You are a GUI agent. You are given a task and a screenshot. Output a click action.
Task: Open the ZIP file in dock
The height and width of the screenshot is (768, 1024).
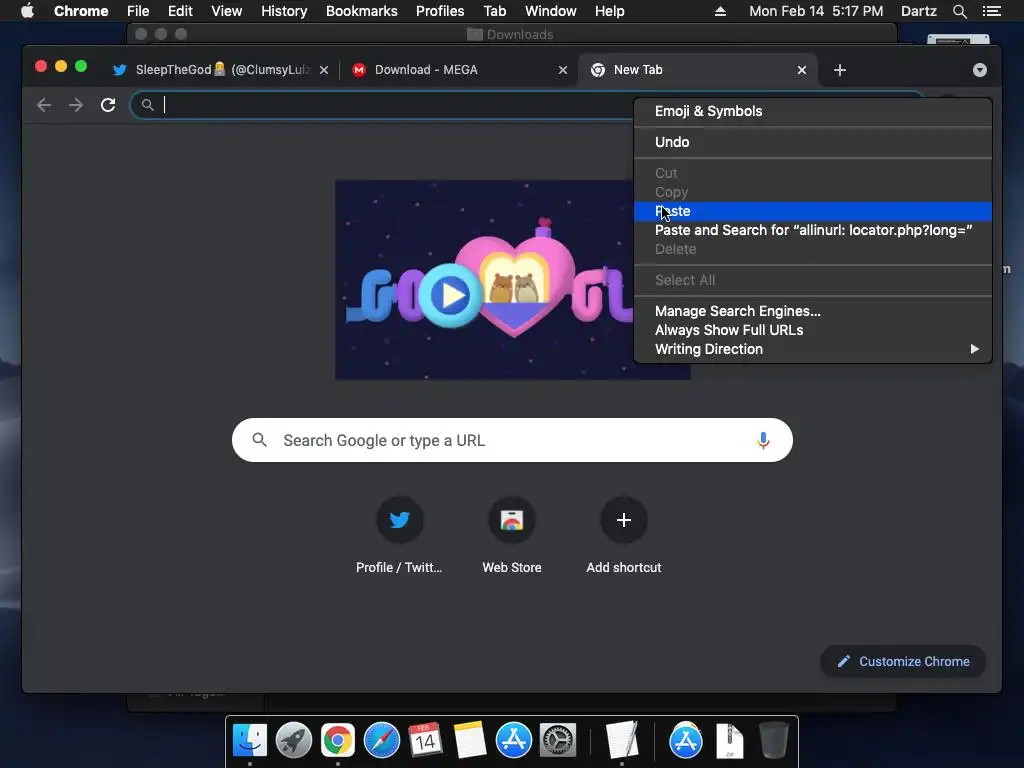pyautogui.click(x=729, y=741)
